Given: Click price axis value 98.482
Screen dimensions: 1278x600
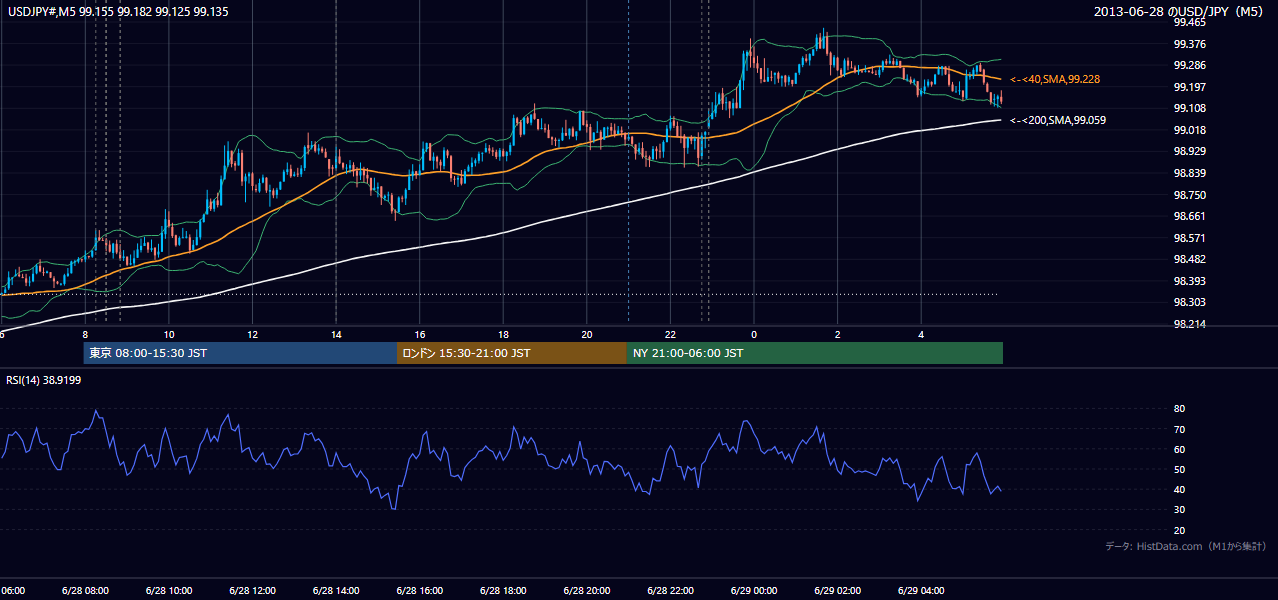Looking at the screenshot, I should (1189, 259).
